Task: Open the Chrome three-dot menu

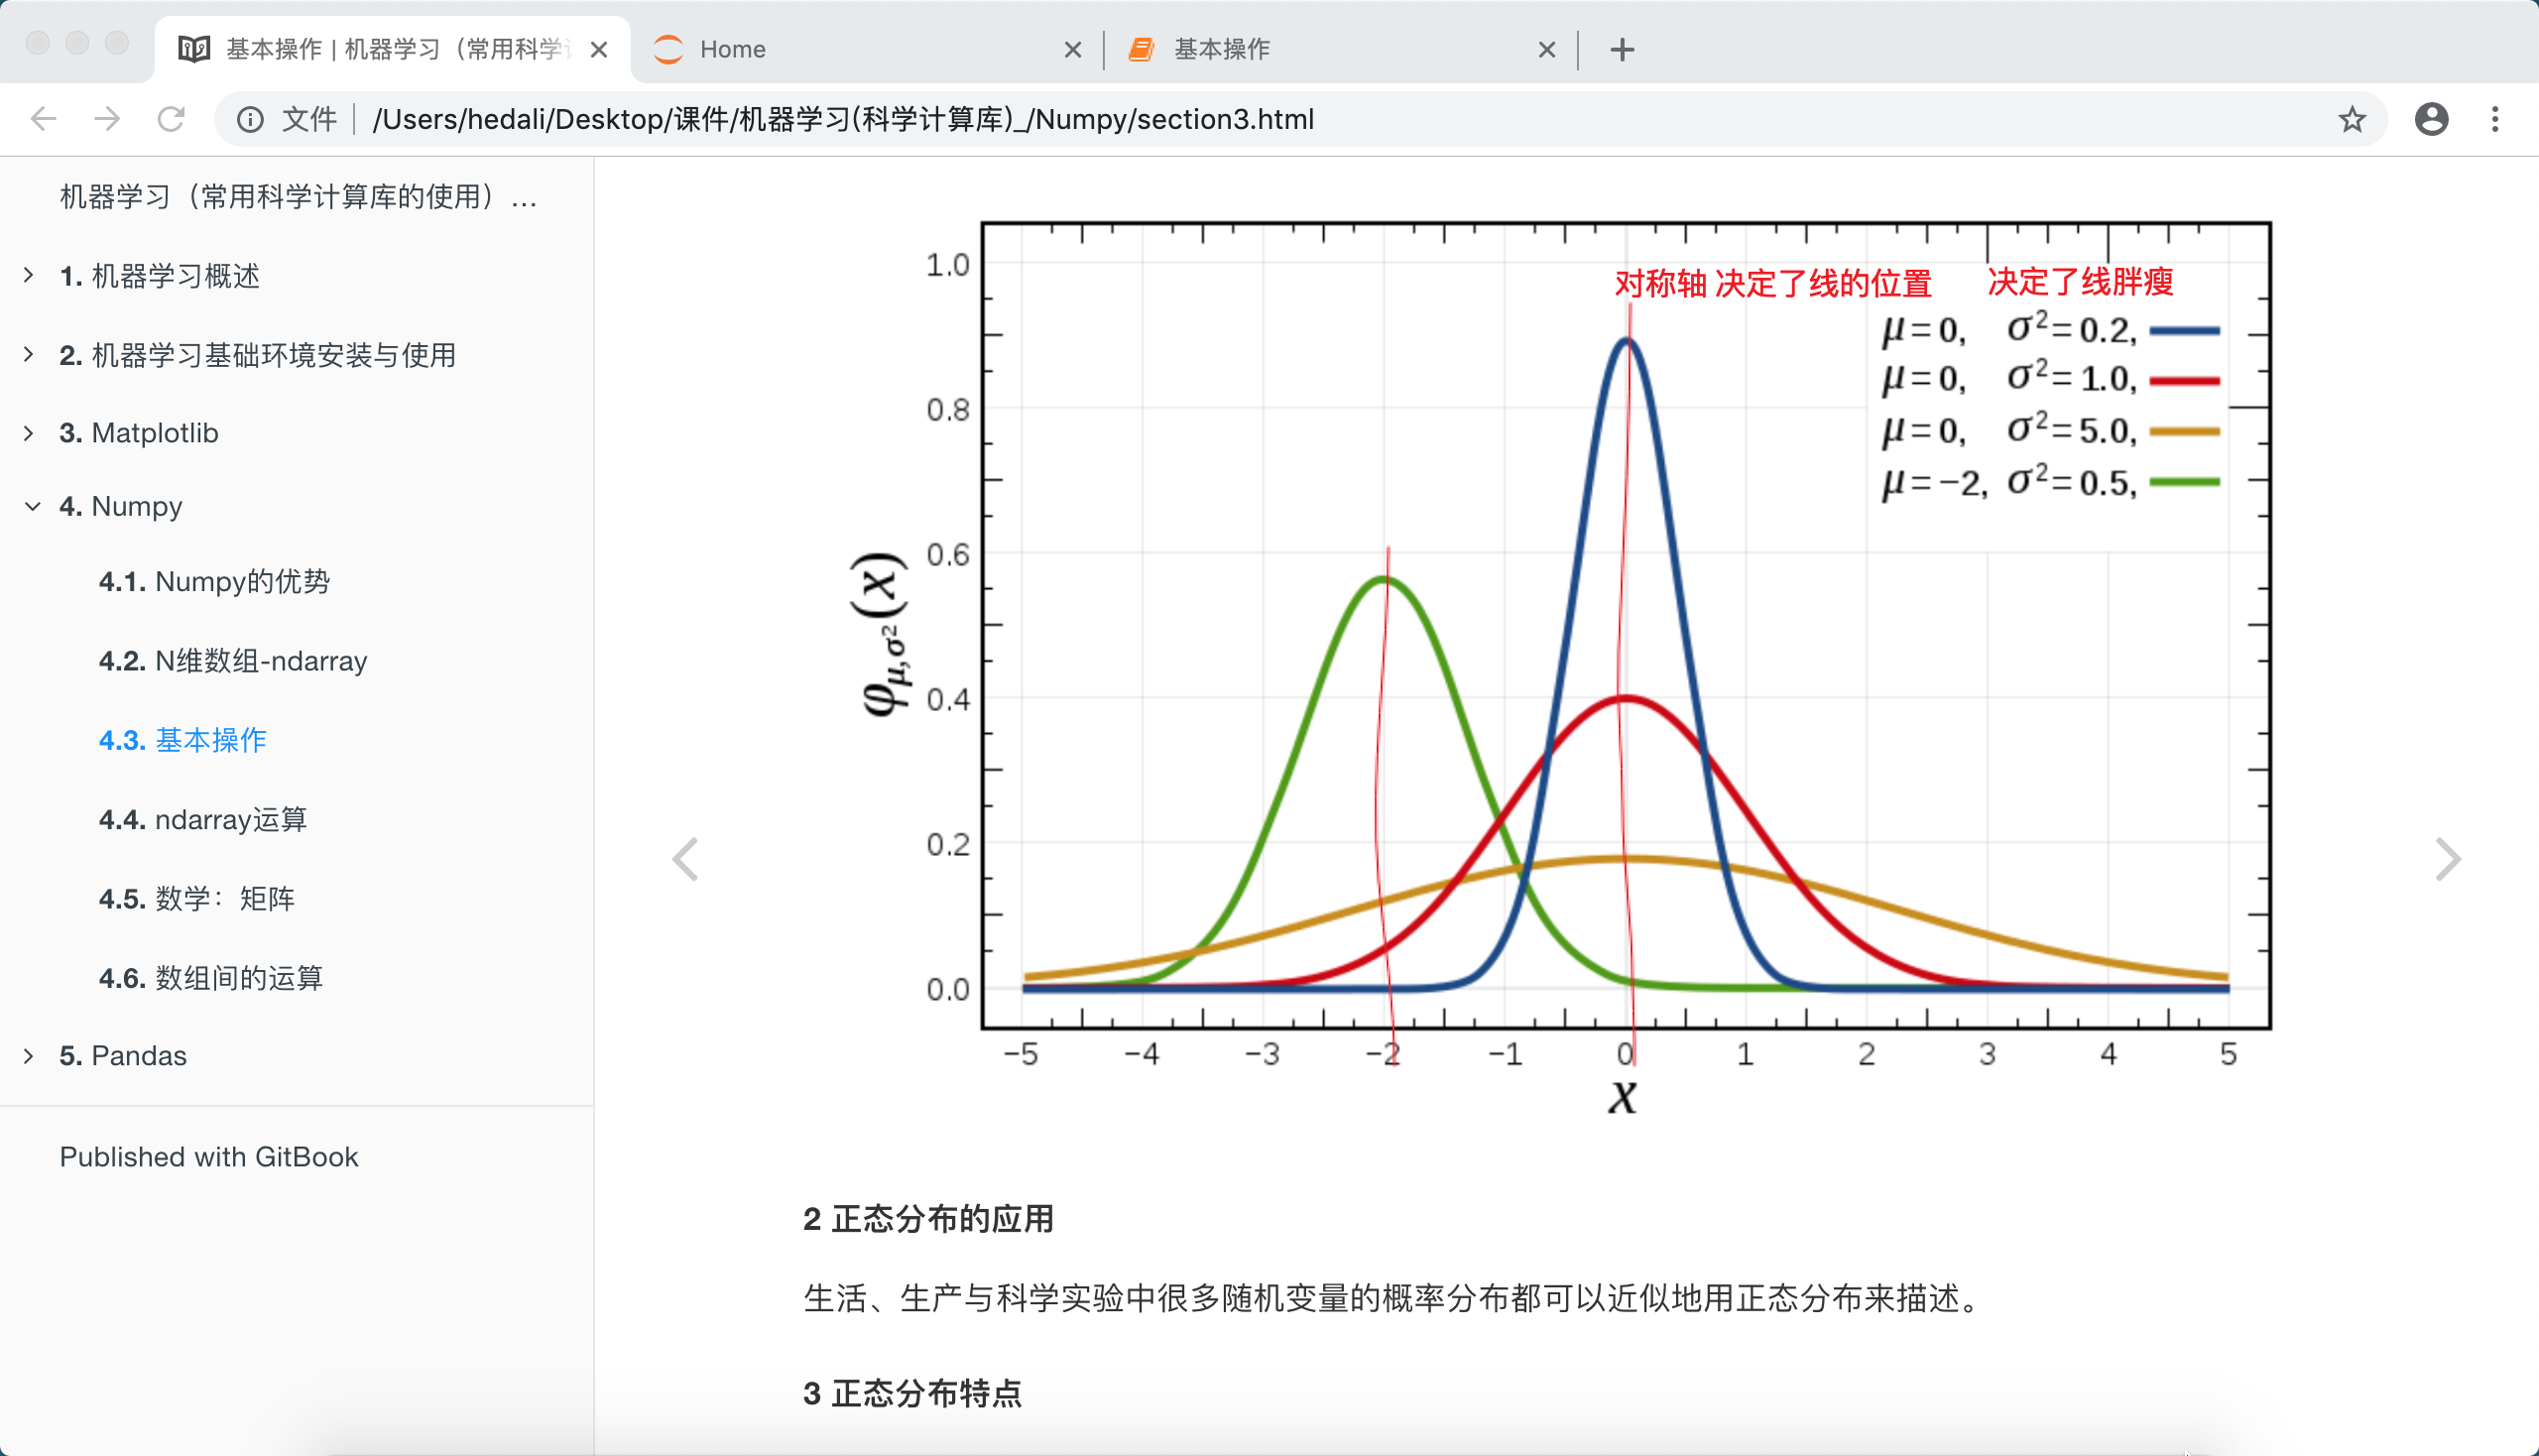Action: (x=2495, y=119)
